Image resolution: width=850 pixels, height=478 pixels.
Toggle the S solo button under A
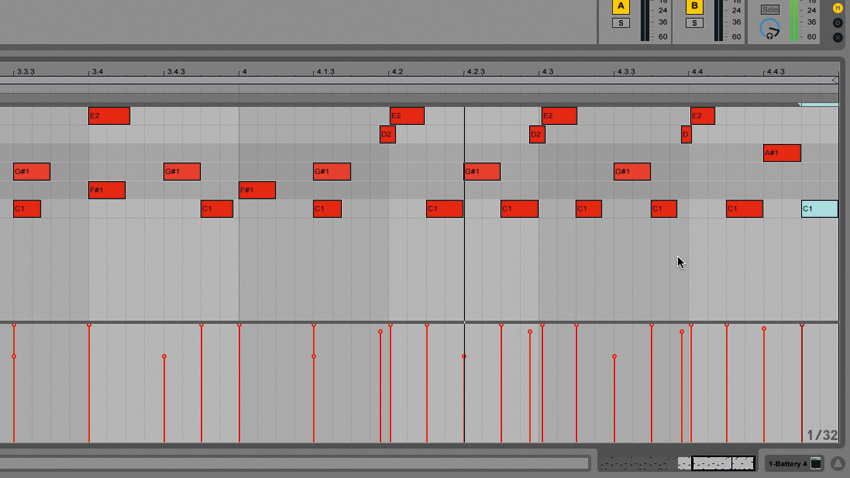click(x=621, y=23)
